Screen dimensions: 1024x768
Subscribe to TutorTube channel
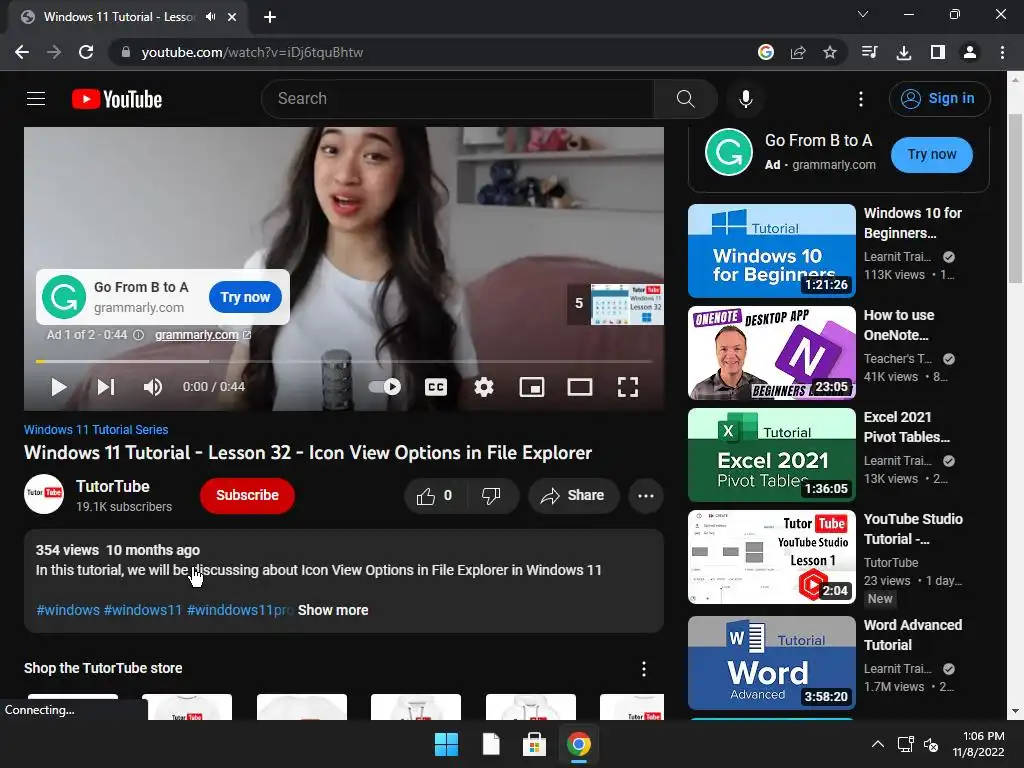(247, 496)
